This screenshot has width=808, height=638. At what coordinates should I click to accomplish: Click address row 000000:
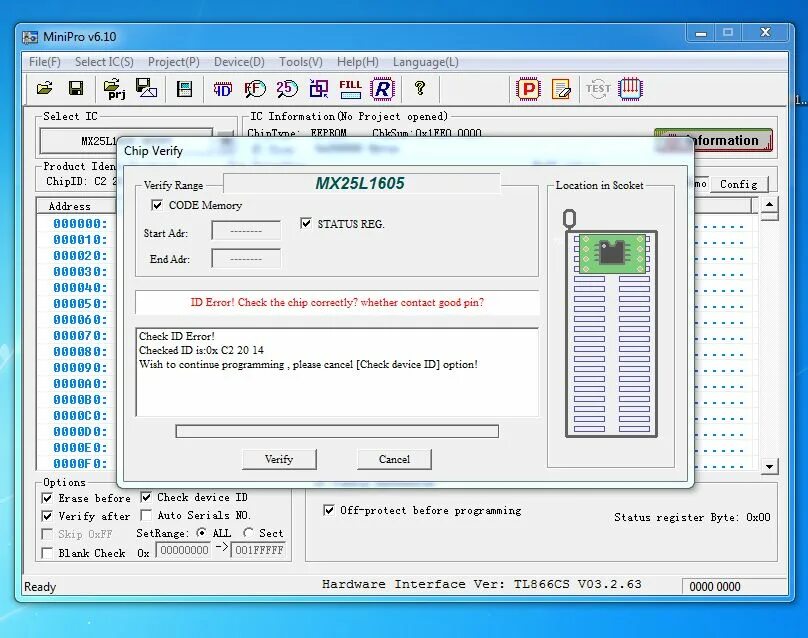(80, 224)
